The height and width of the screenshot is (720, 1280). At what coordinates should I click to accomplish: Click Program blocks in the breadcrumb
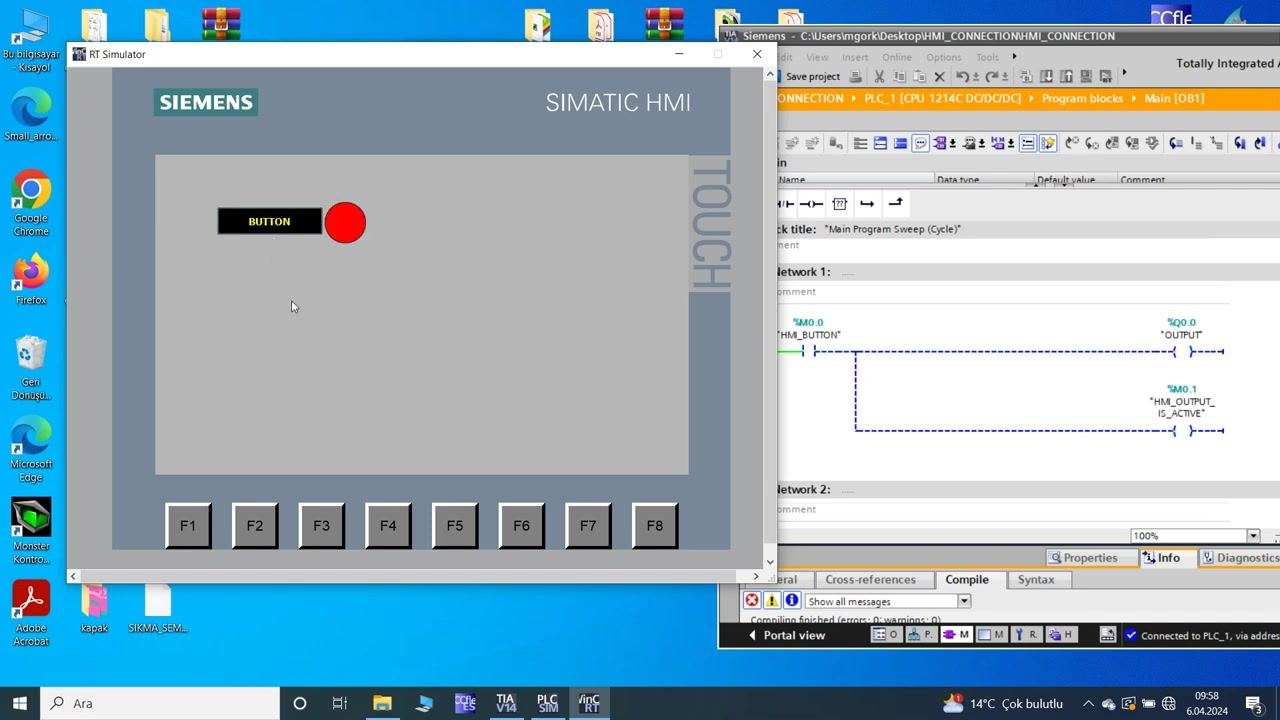pos(1083,98)
